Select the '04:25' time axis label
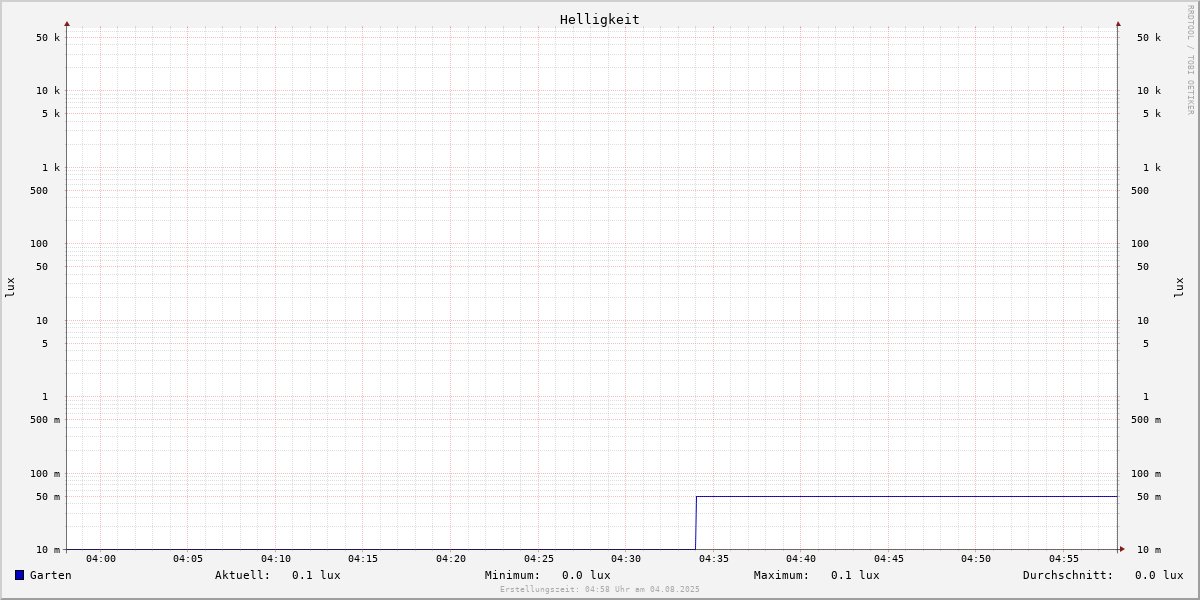 539,559
